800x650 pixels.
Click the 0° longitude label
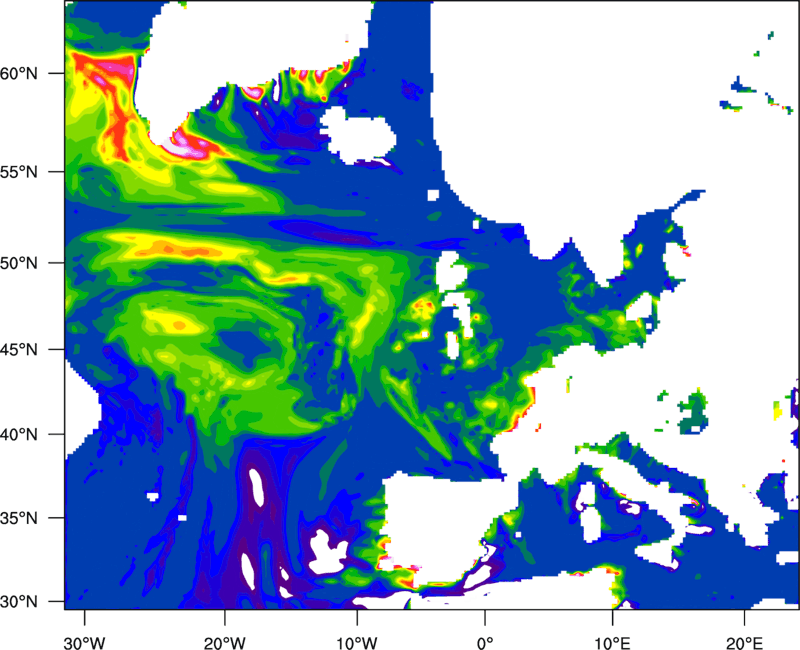485,643
